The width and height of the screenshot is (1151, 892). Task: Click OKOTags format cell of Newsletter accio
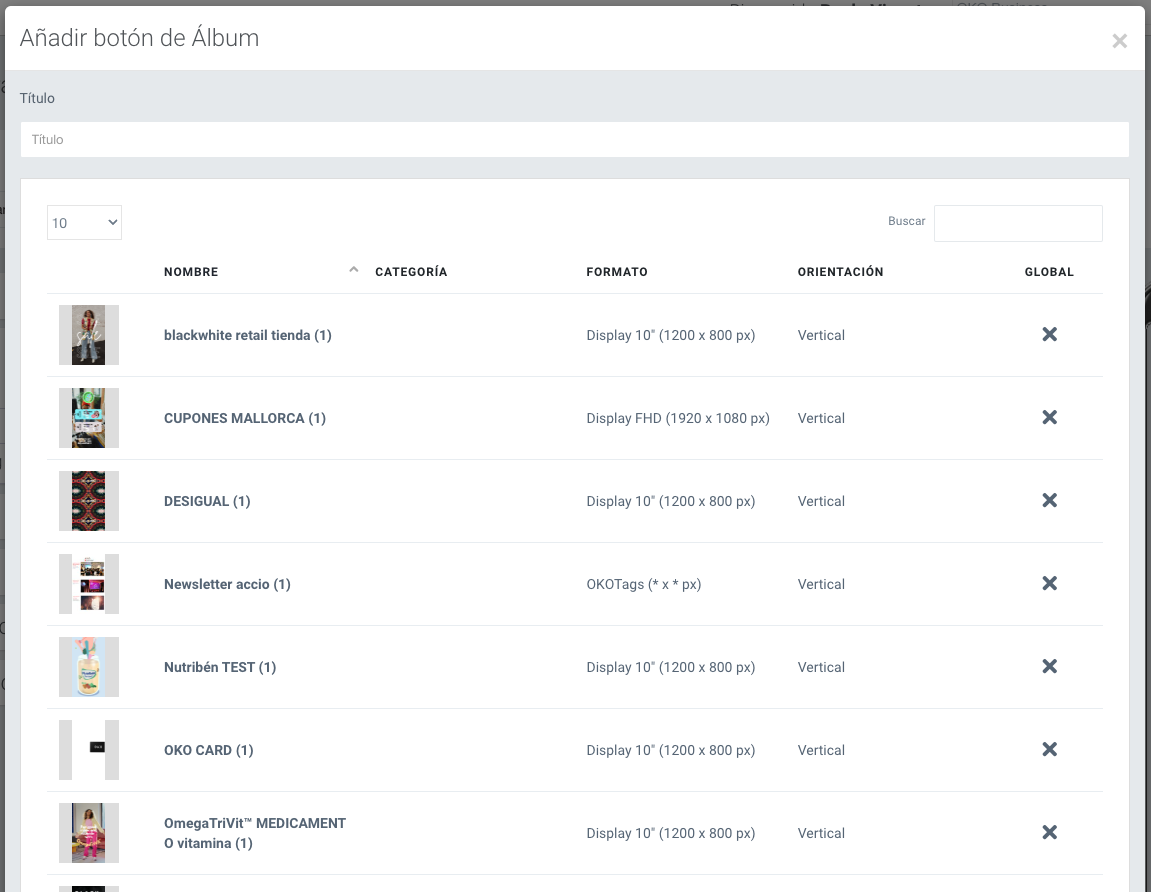click(643, 584)
